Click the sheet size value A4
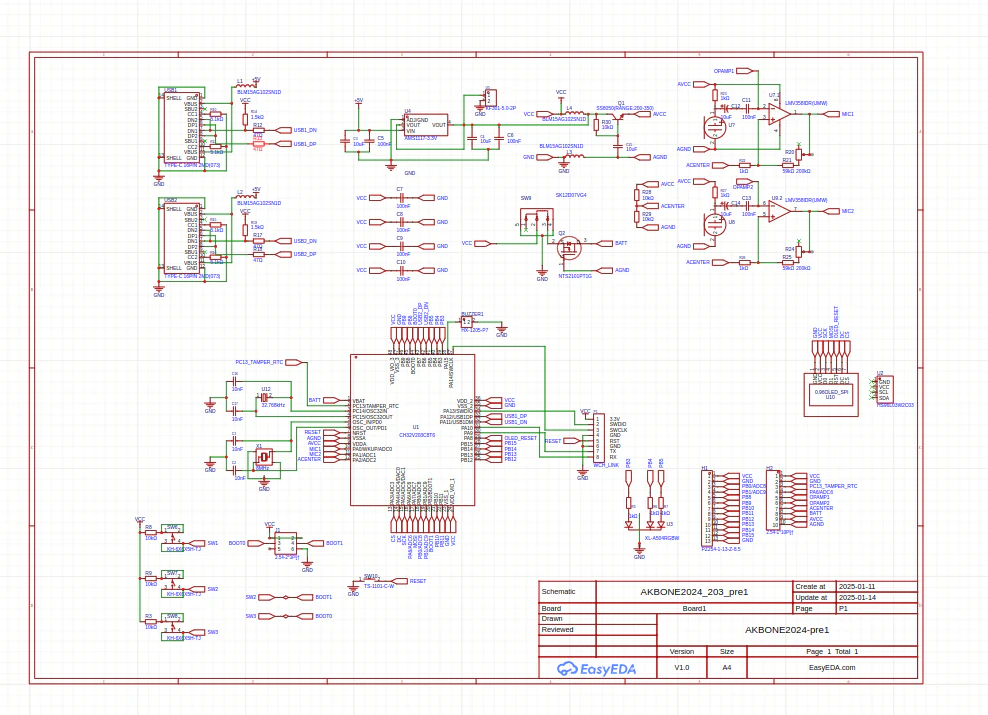Viewport: 988px width, 715px height. [727, 668]
